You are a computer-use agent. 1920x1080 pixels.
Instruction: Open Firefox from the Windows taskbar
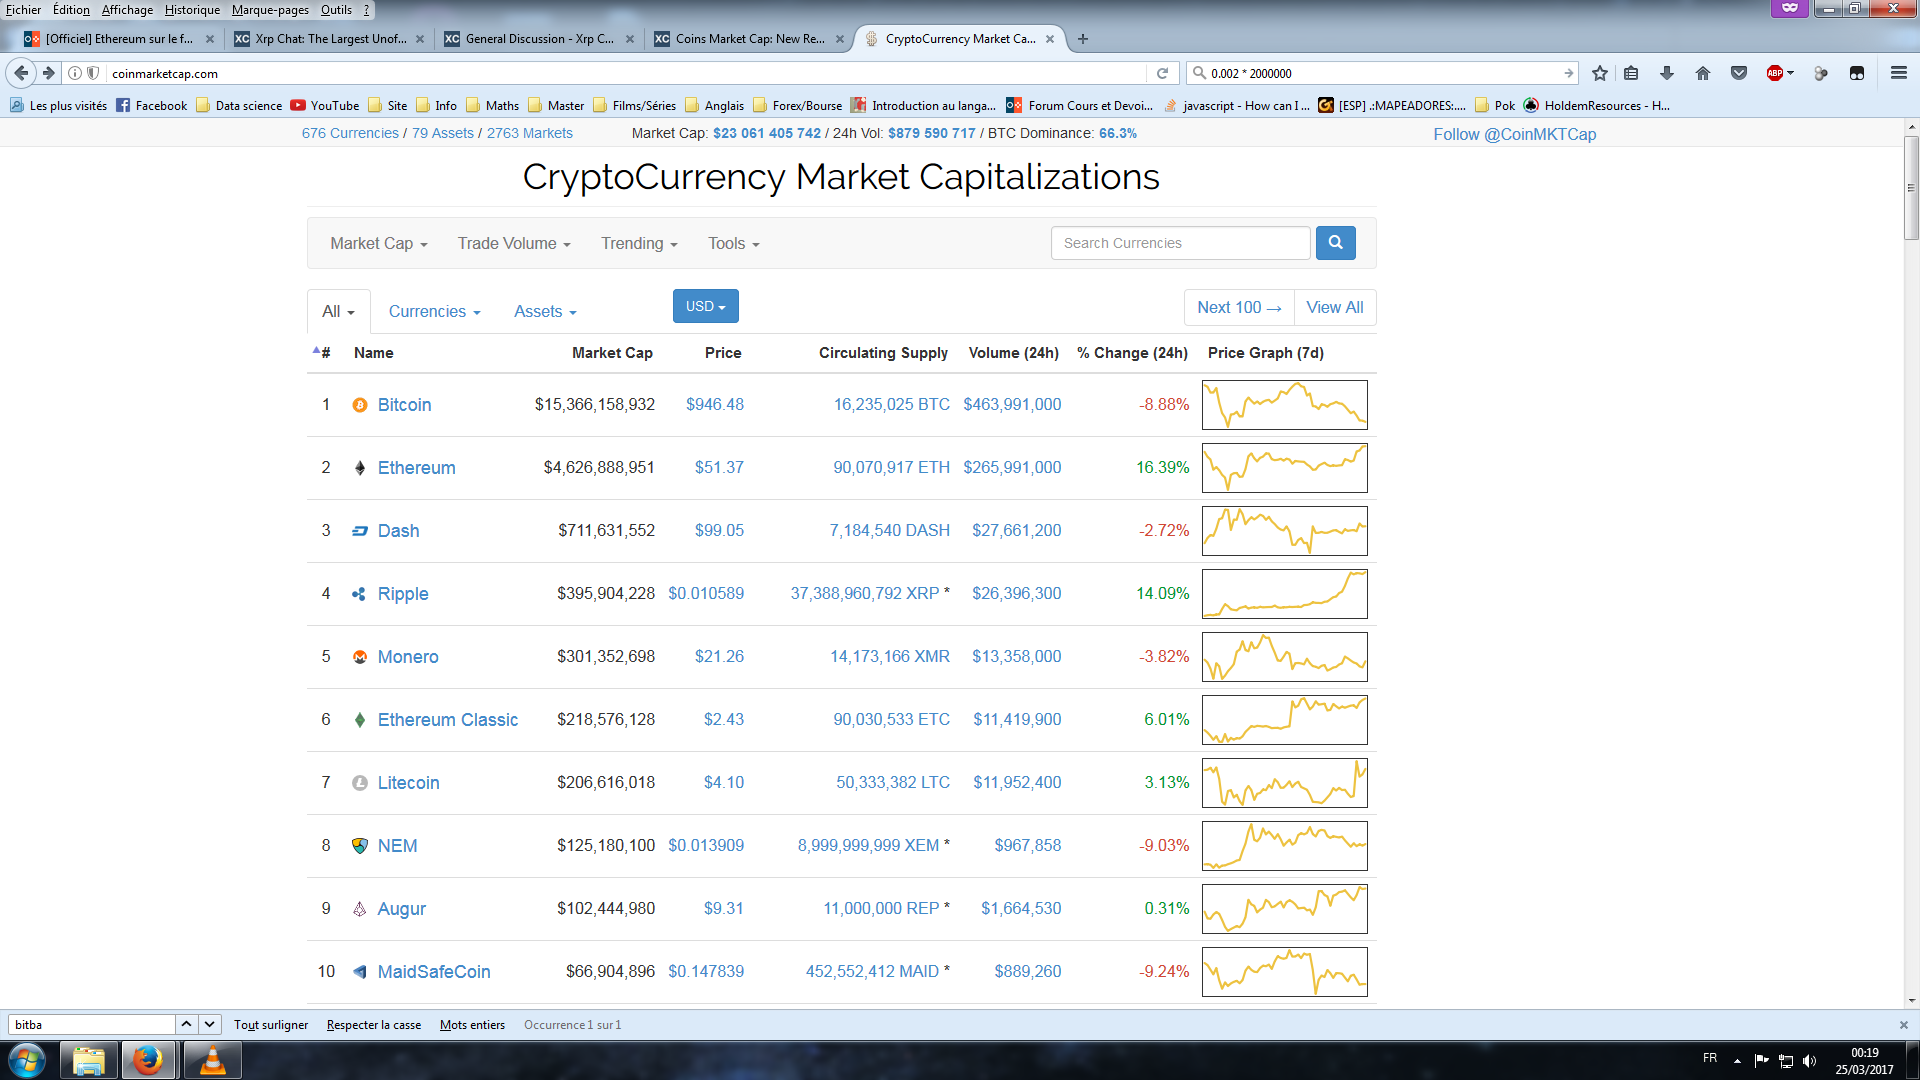(148, 1060)
